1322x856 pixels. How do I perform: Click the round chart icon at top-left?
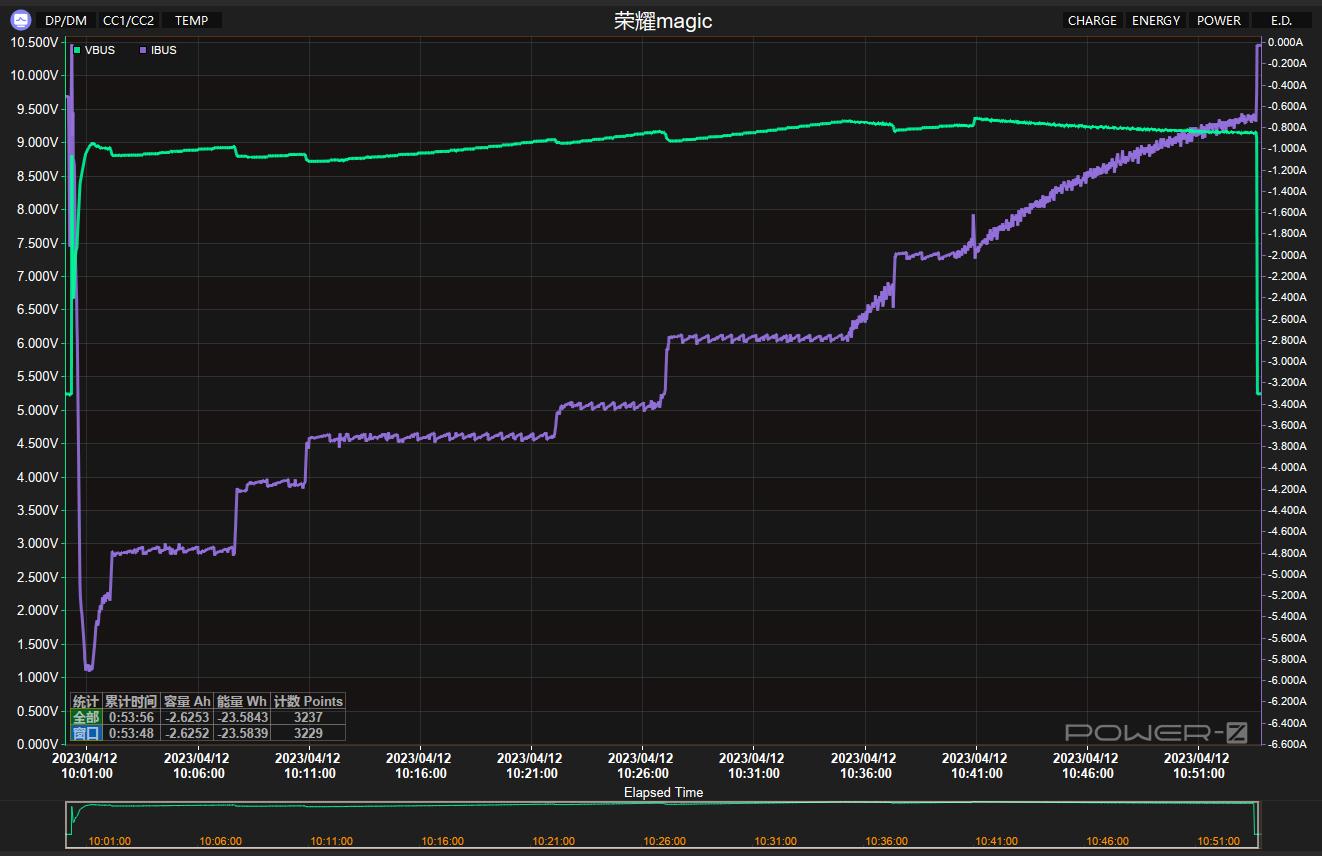pos(21,20)
